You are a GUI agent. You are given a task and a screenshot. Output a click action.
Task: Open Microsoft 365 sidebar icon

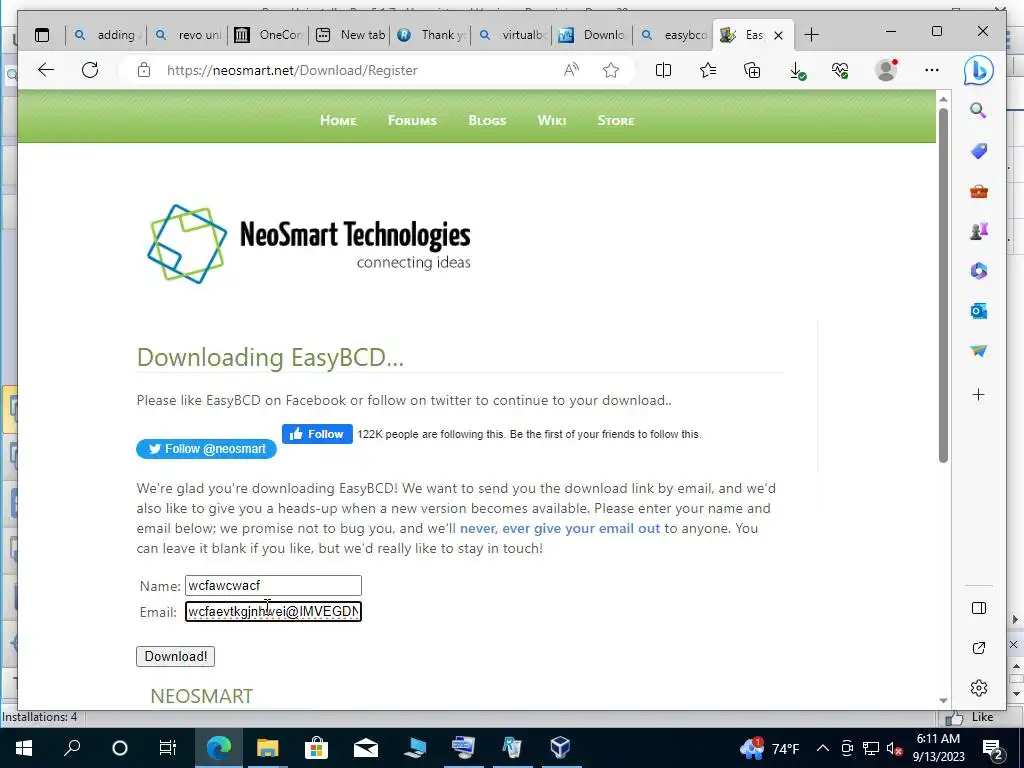(x=978, y=270)
